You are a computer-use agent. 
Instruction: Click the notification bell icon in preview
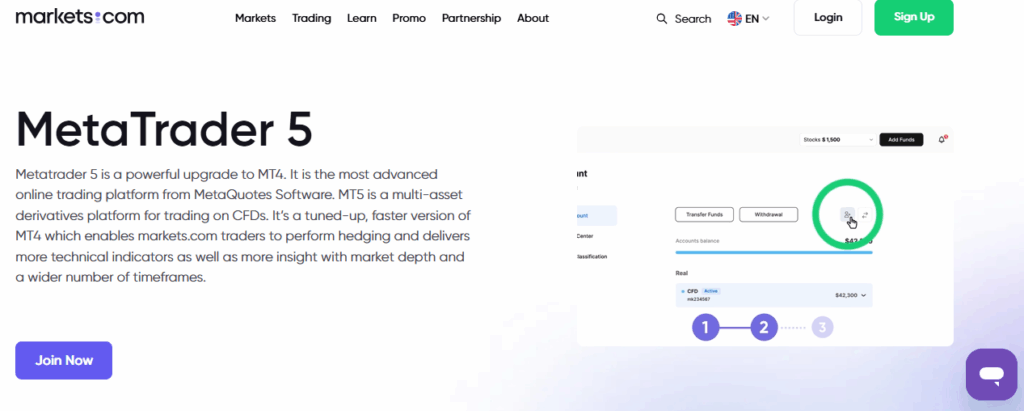pyautogui.click(x=942, y=139)
